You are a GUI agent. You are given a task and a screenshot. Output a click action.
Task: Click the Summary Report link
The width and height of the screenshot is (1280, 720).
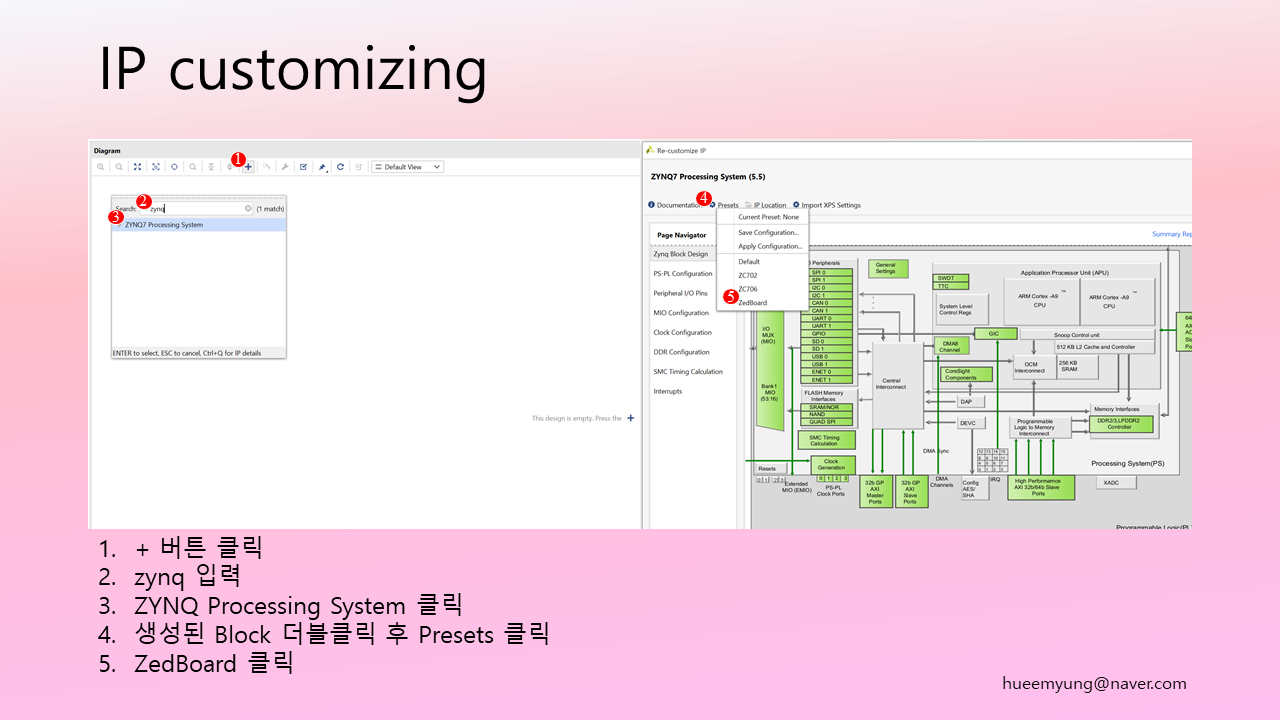1172,234
